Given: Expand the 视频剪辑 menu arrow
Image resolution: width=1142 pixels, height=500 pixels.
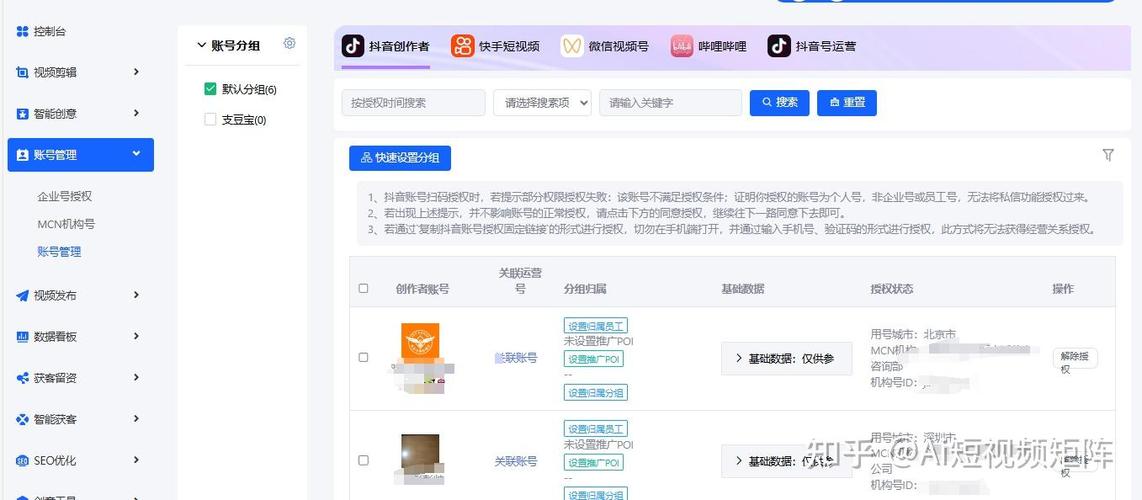Looking at the screenshot, I should coord(136,72).
